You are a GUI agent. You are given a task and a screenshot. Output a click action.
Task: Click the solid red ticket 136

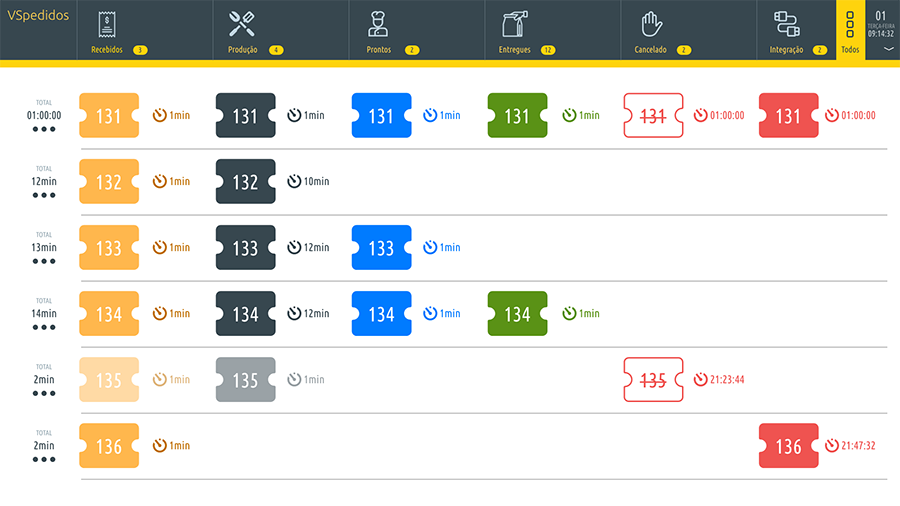pos(788,446)
